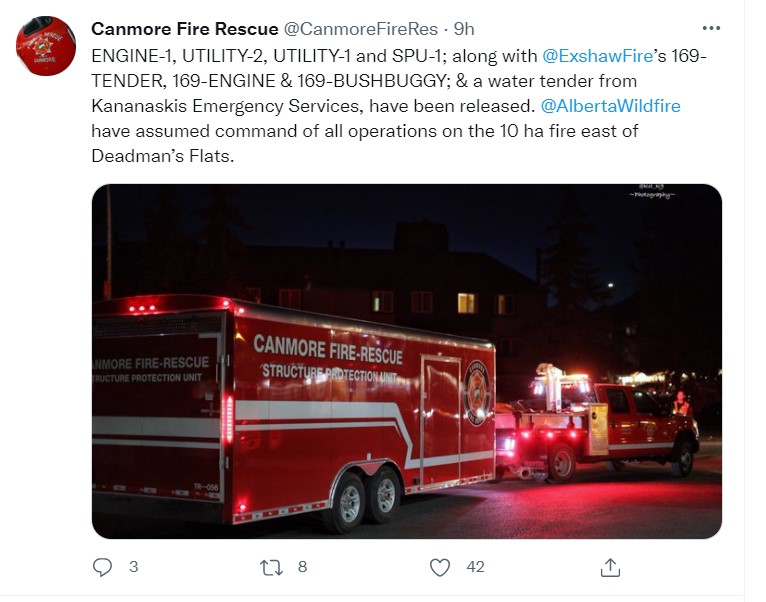Like the tweet with heart icon

click(x=440, y=567)
